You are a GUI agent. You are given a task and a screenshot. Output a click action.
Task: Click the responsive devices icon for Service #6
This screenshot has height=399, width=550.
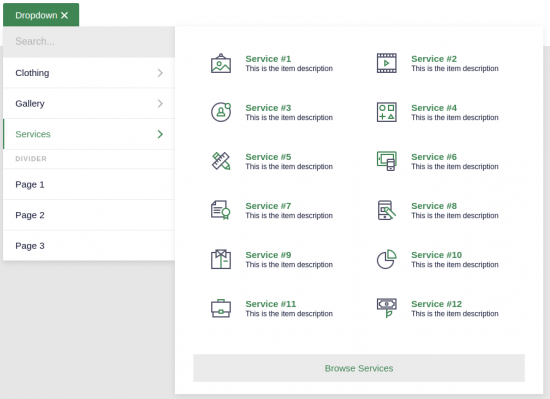(387, 161)
